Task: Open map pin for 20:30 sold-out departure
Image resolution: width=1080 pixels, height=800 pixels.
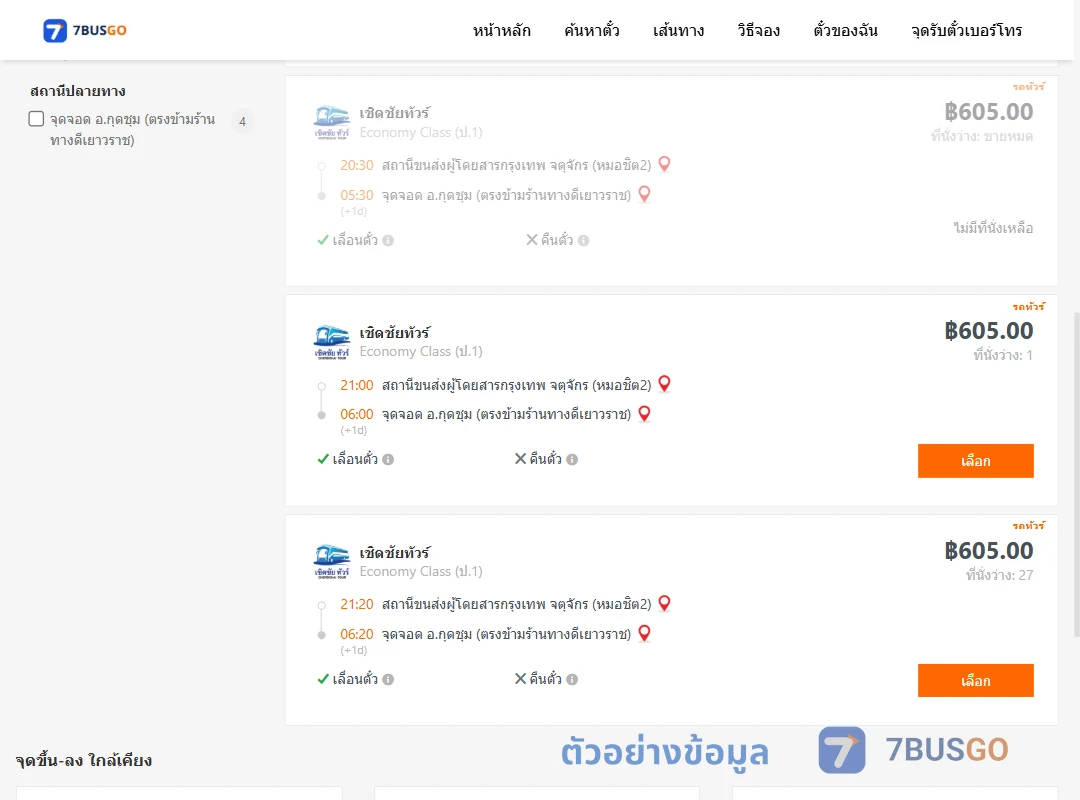Action: click(664, 164)
